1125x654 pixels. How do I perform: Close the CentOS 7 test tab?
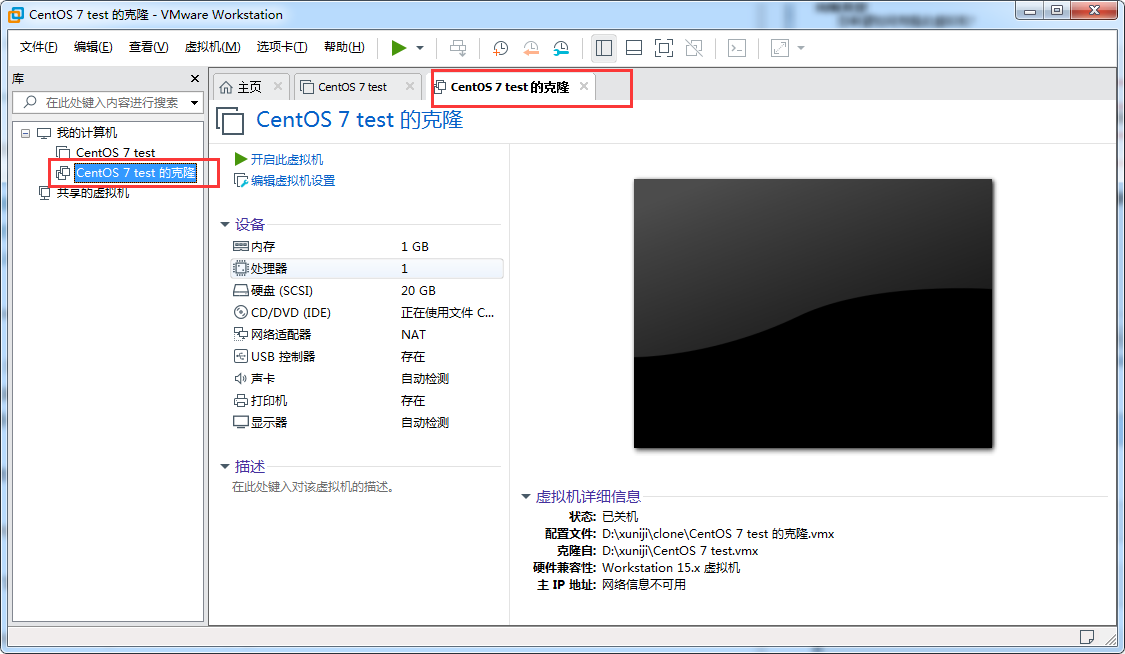410,87
